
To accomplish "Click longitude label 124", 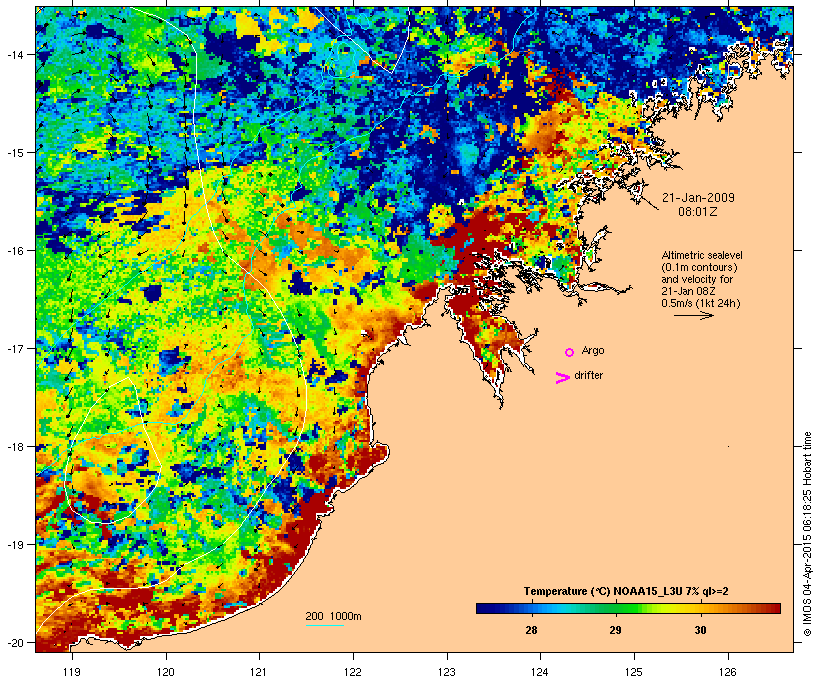I will click(x=540, y=672).
